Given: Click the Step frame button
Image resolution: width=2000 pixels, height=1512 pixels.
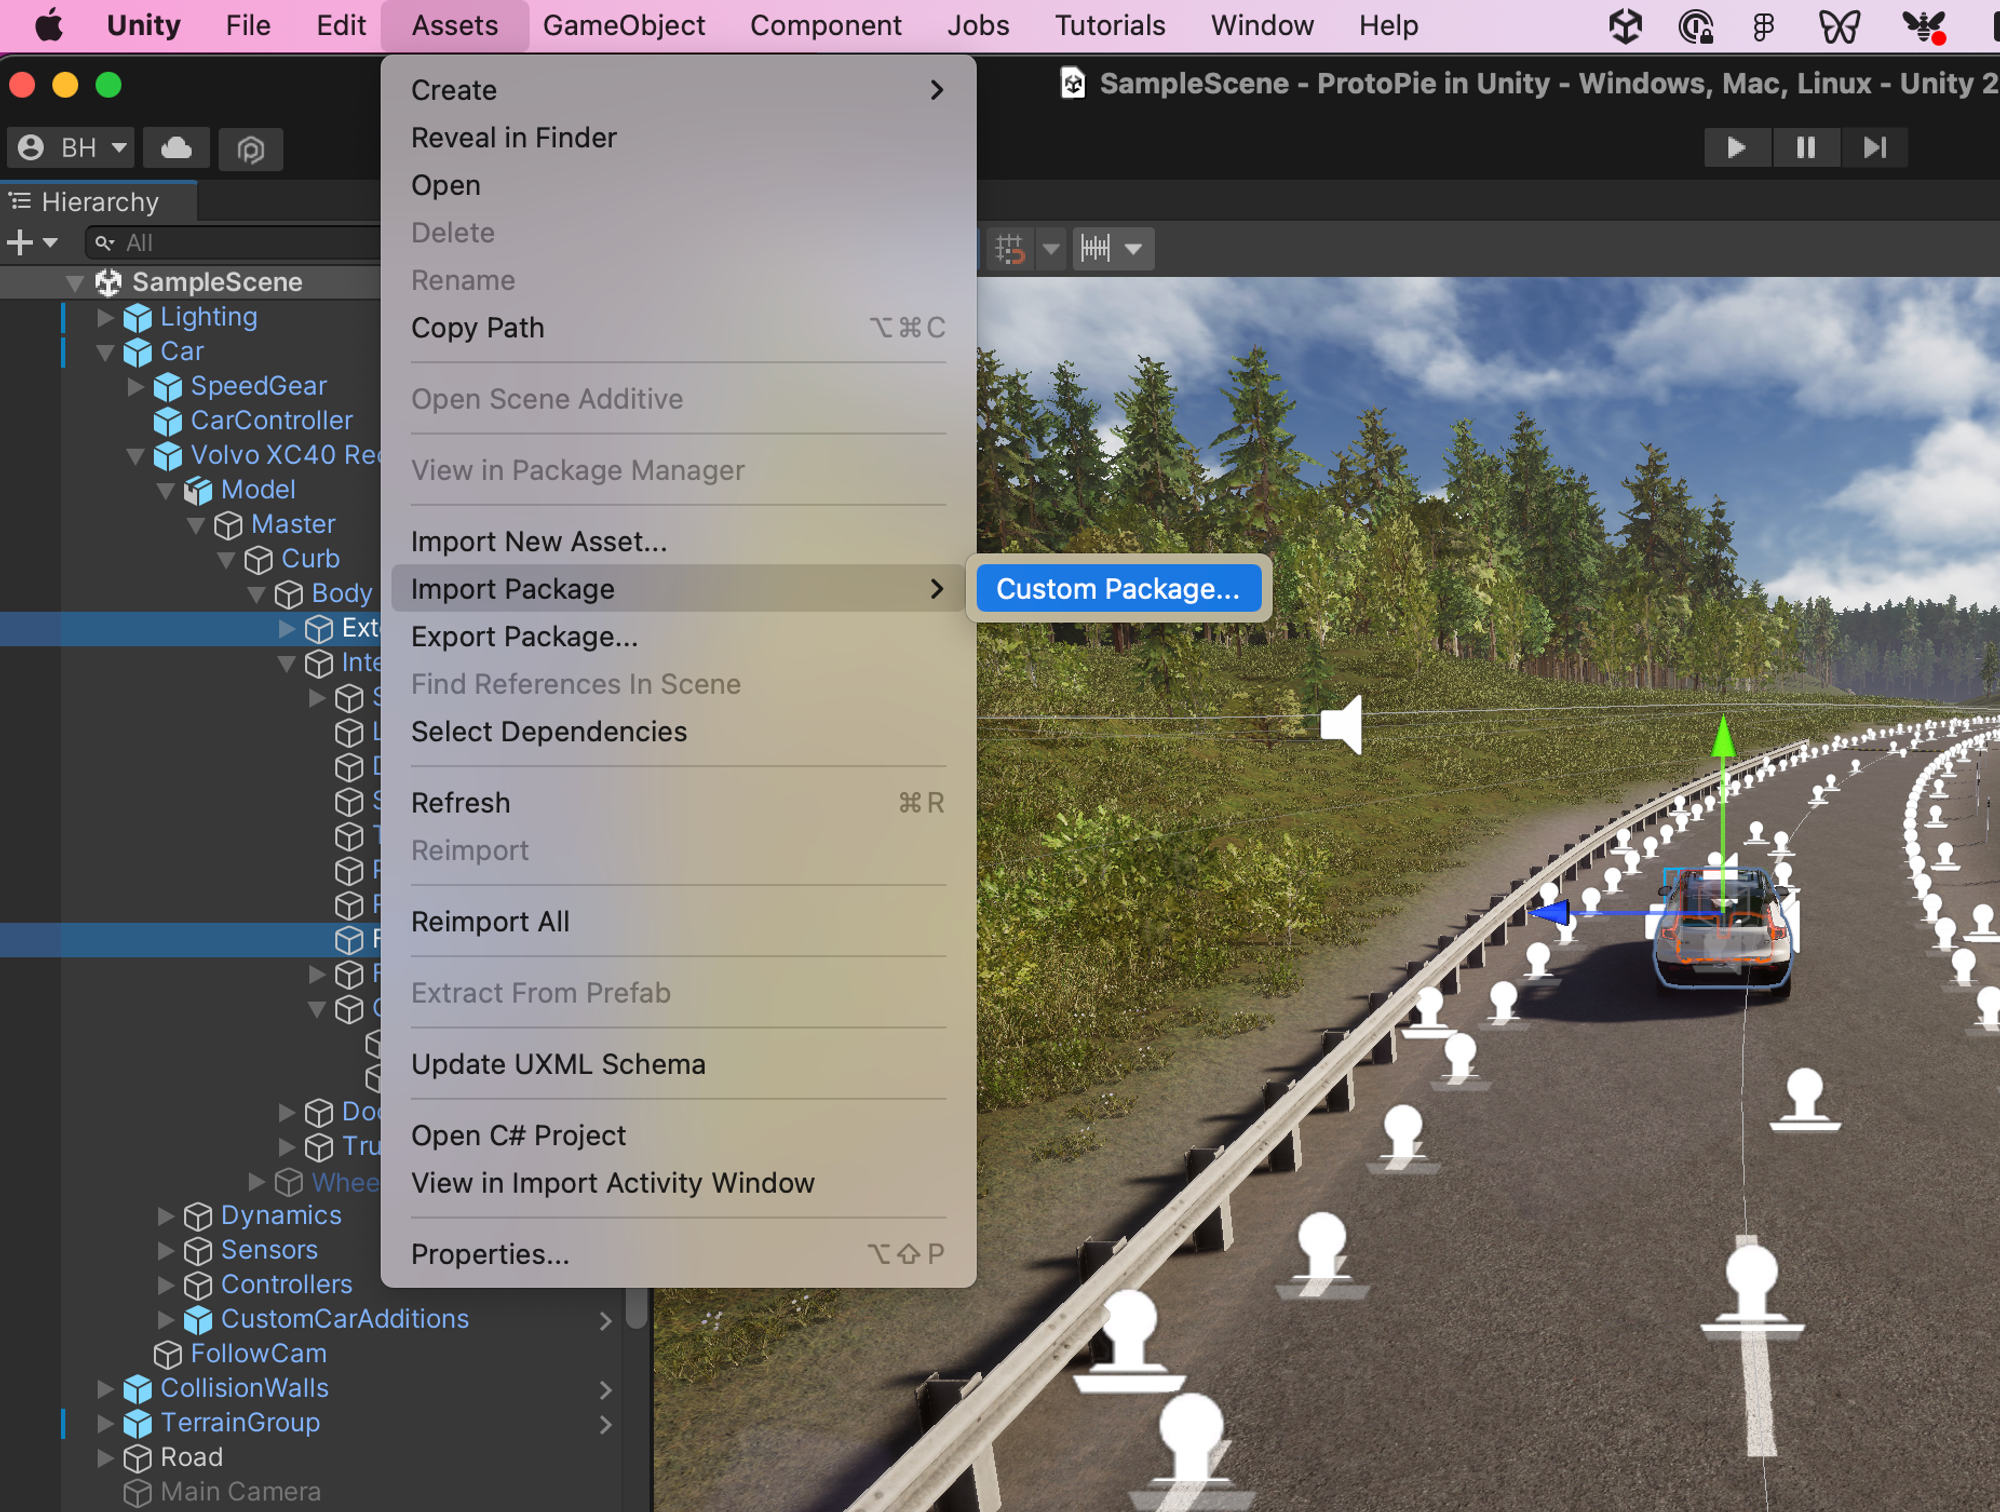Looking at the screenshot, I should point(1874,148).
